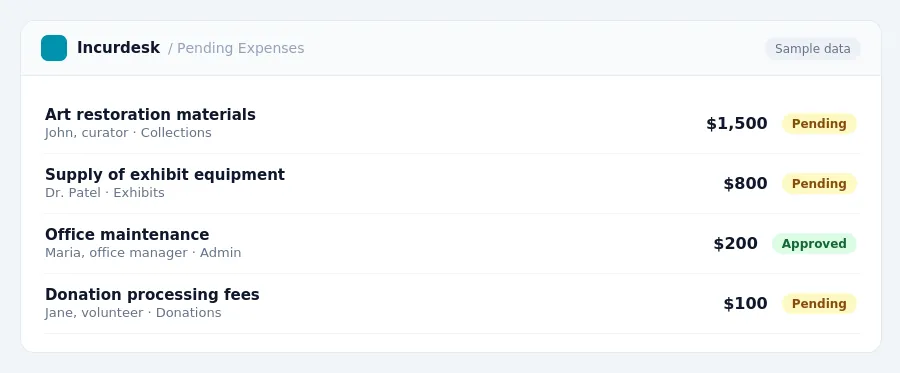Select Dr. Patel · Exhibits subtitle
The height and width of the screenshot is (373, 900).
click(104, 193)
